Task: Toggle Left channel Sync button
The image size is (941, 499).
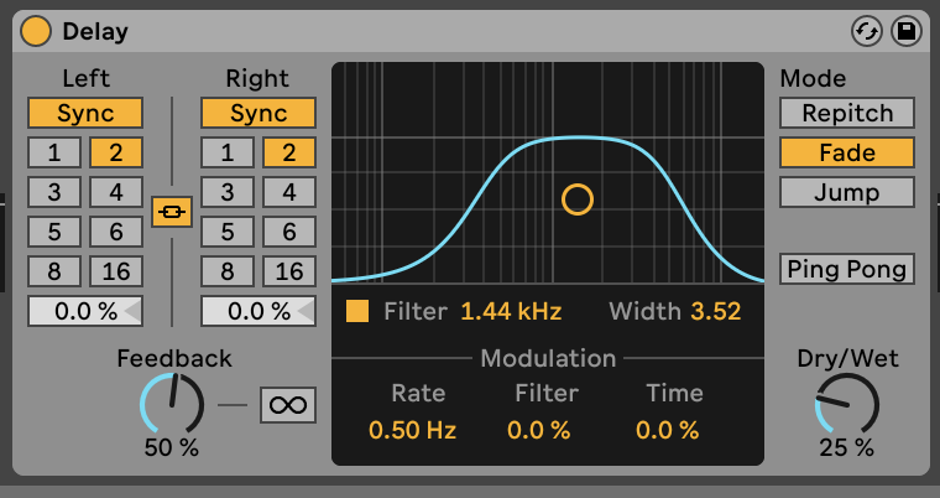Action: point(85,113)
